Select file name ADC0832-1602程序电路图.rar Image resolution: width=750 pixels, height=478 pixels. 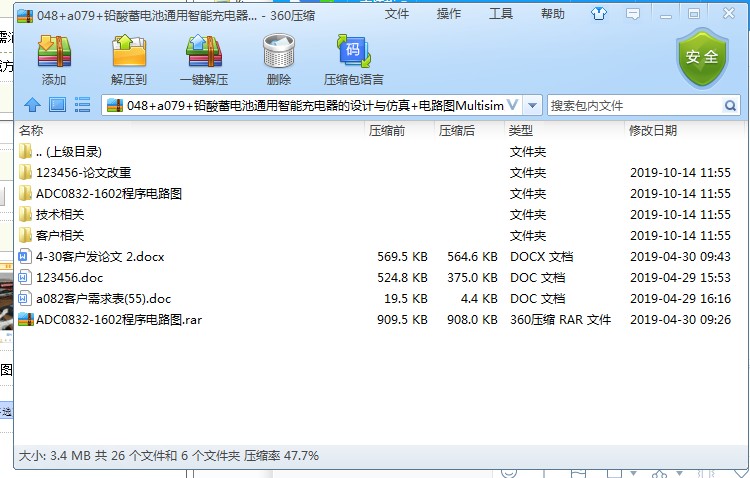point(119,320)
